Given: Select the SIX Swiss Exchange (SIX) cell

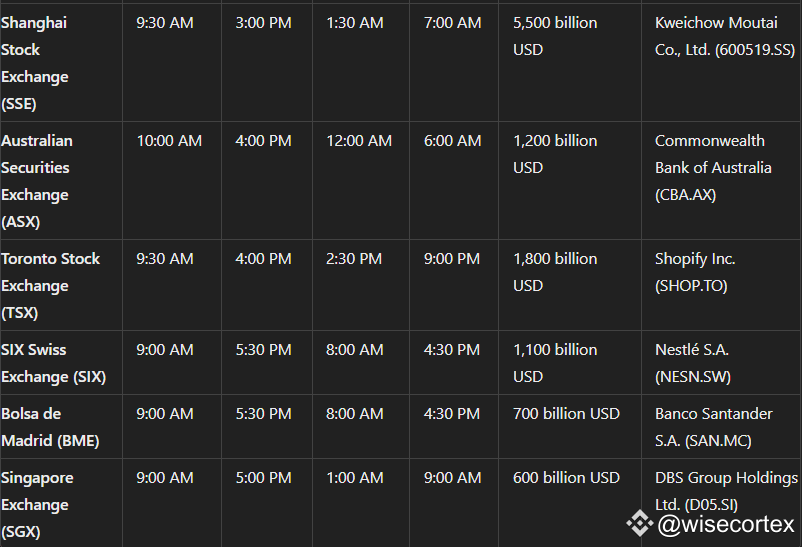Looking at the screenshot, I should pos(61,363).
